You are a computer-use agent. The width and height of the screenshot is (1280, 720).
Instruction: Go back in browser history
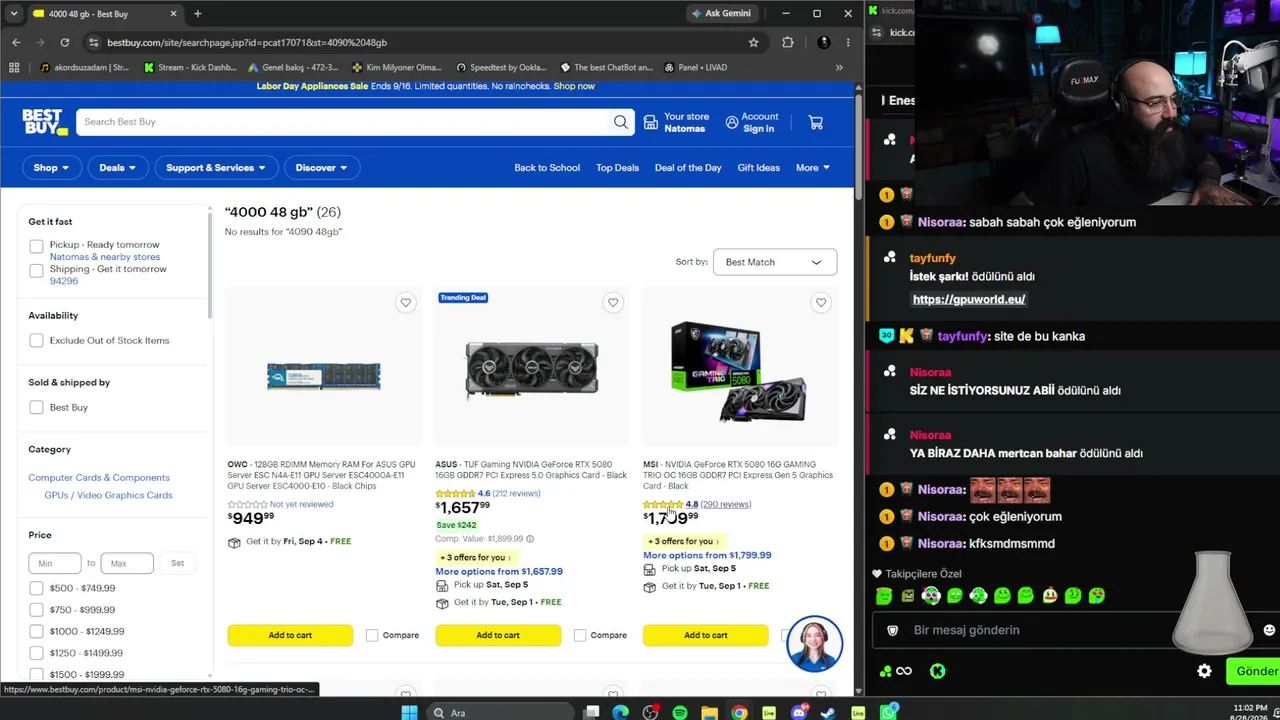coord(16,42)
